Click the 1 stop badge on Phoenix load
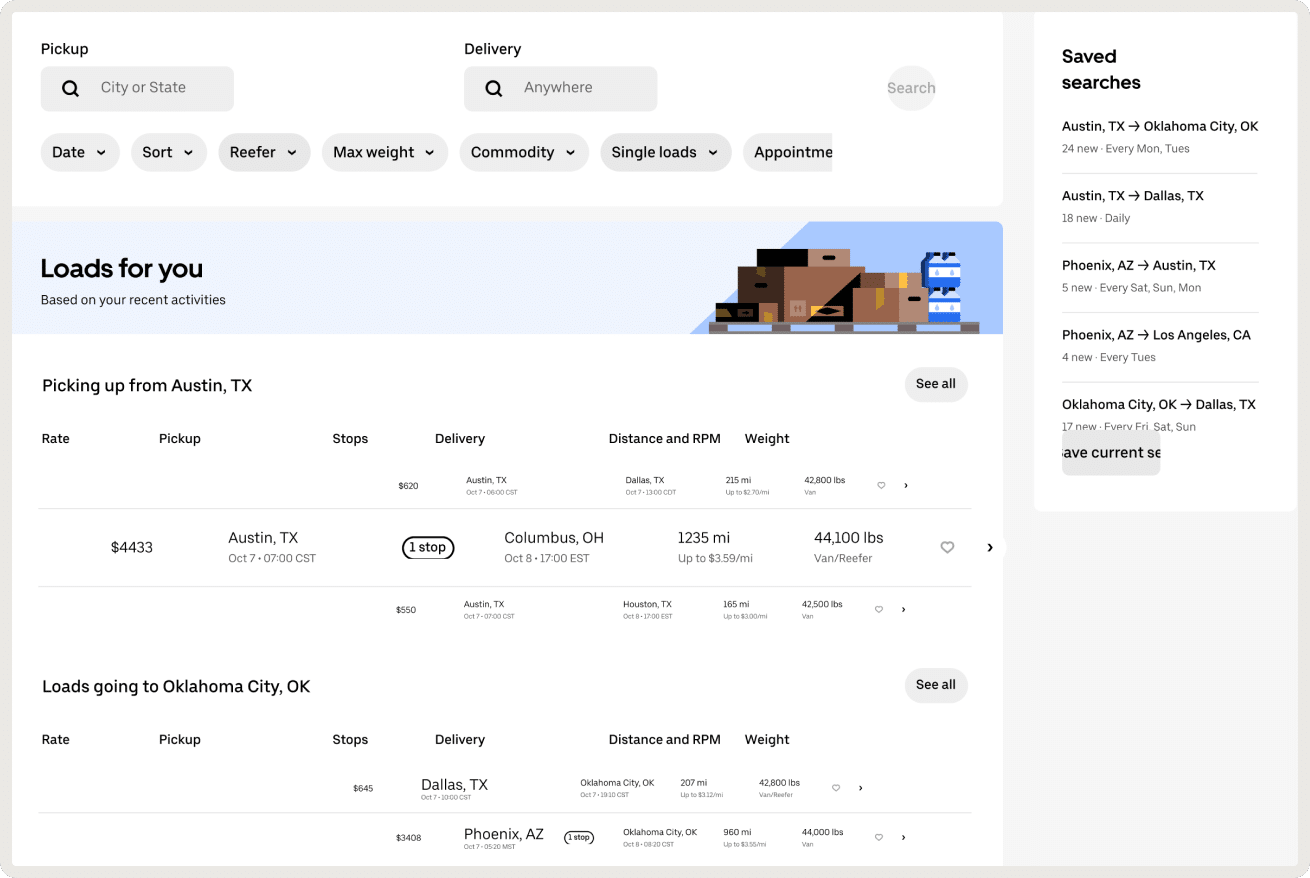The width and height of the screenshot is (1310, 878). coord(579,837)
